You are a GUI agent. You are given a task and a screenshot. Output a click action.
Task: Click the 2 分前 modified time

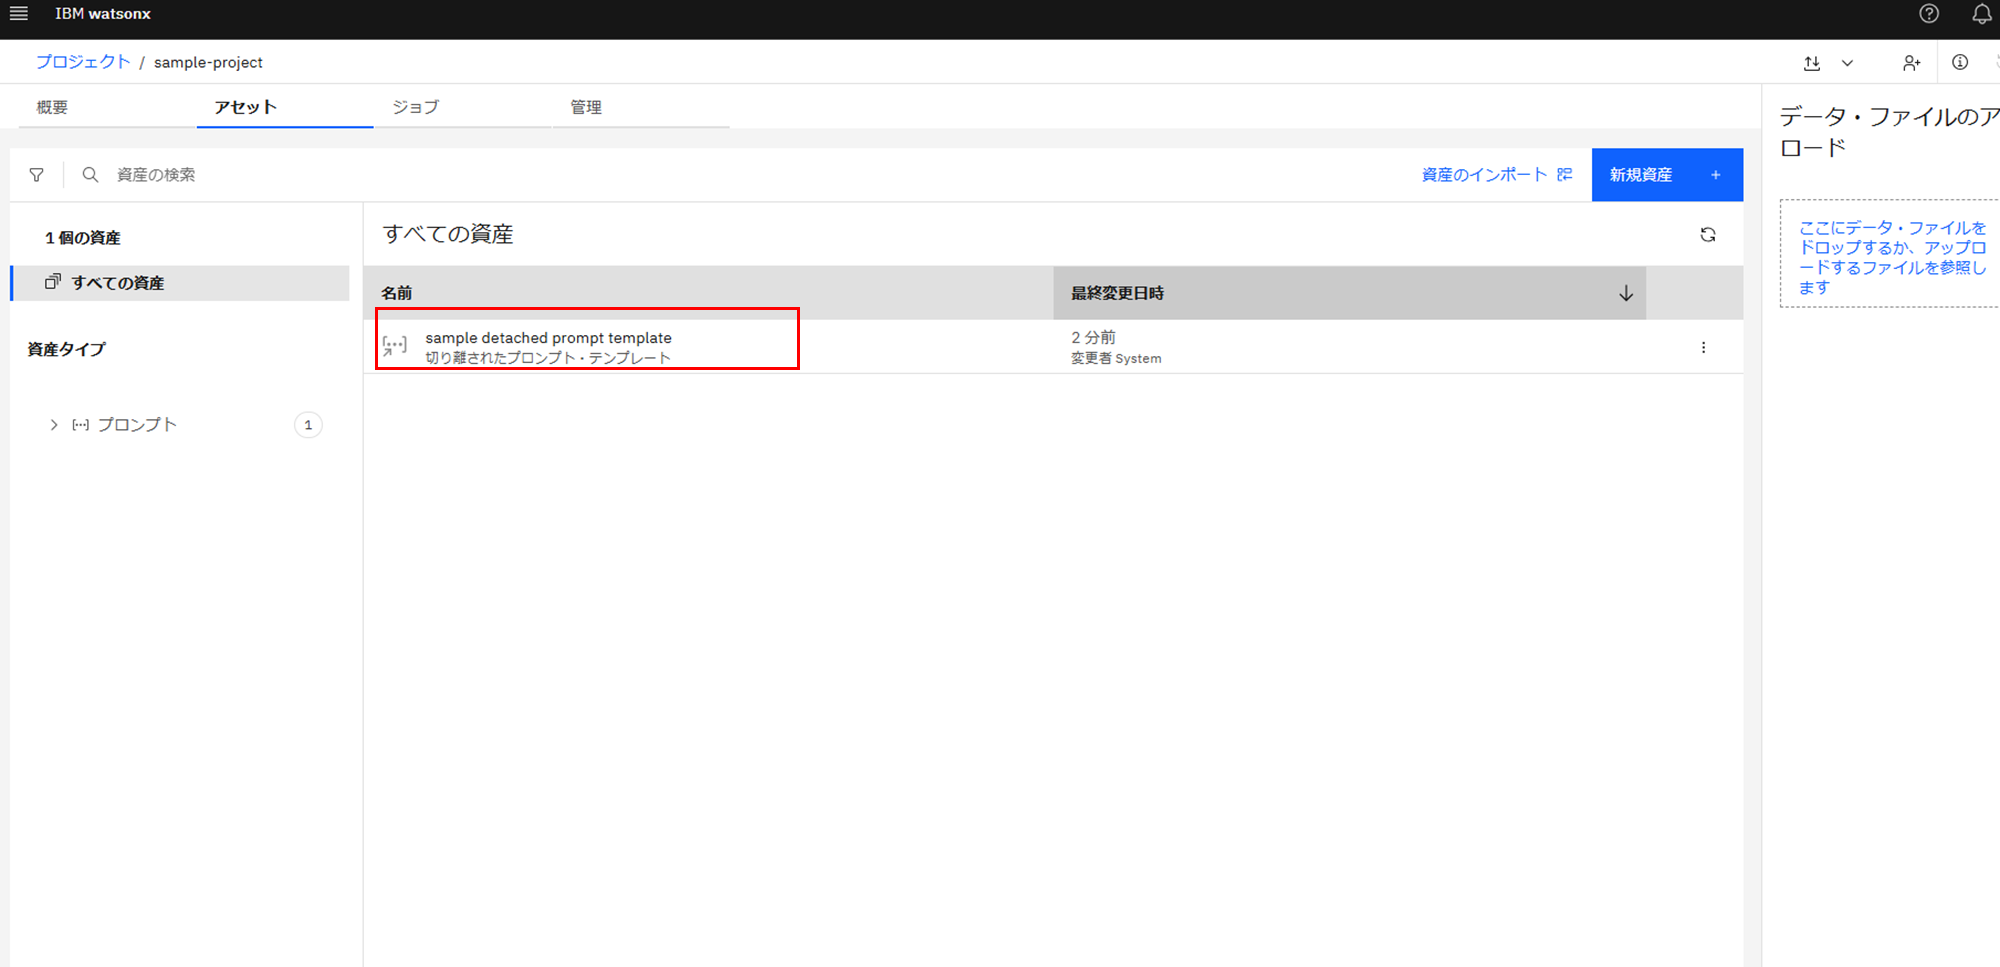click(x=1093, y=338)
